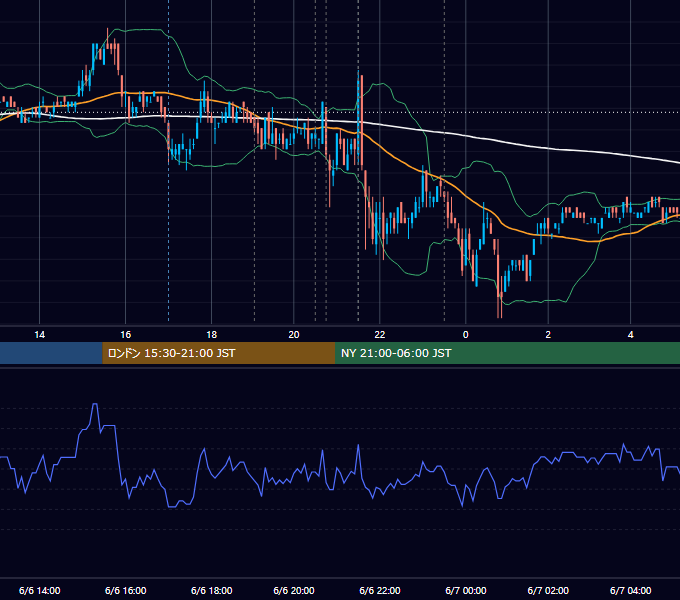Click the ロンドン 15:30-21:00 JST session bar

(219, 353)
